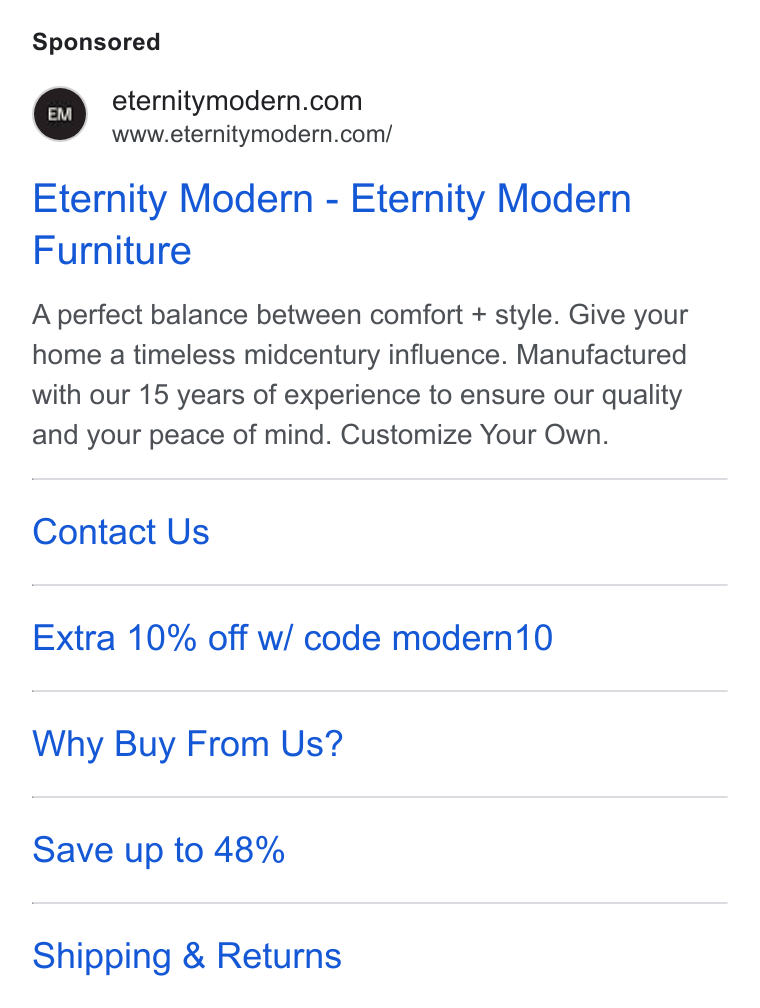Go to Shipping & Returns
The width and height of the screenshot is (760, 1008).
click(x=186, y=956)
